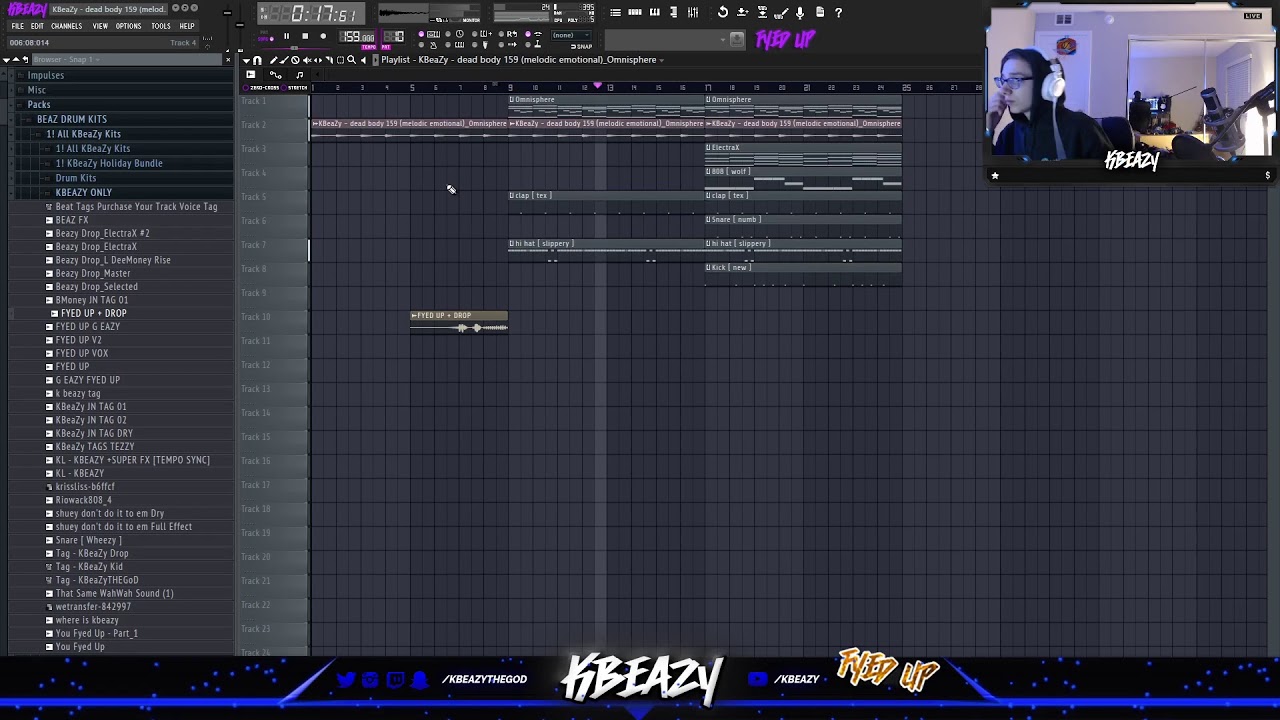Screen dimensions: 1280x720
Task: Open the snap '(none)' dropdown
Action: pos(571,35)
